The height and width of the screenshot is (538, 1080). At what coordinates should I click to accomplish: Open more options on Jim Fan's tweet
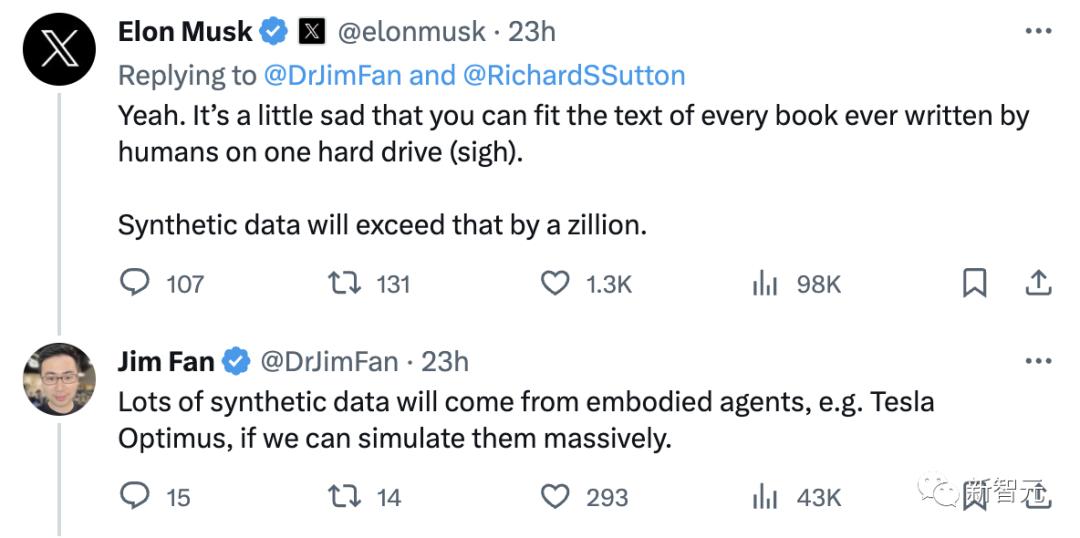(1039, 361)
